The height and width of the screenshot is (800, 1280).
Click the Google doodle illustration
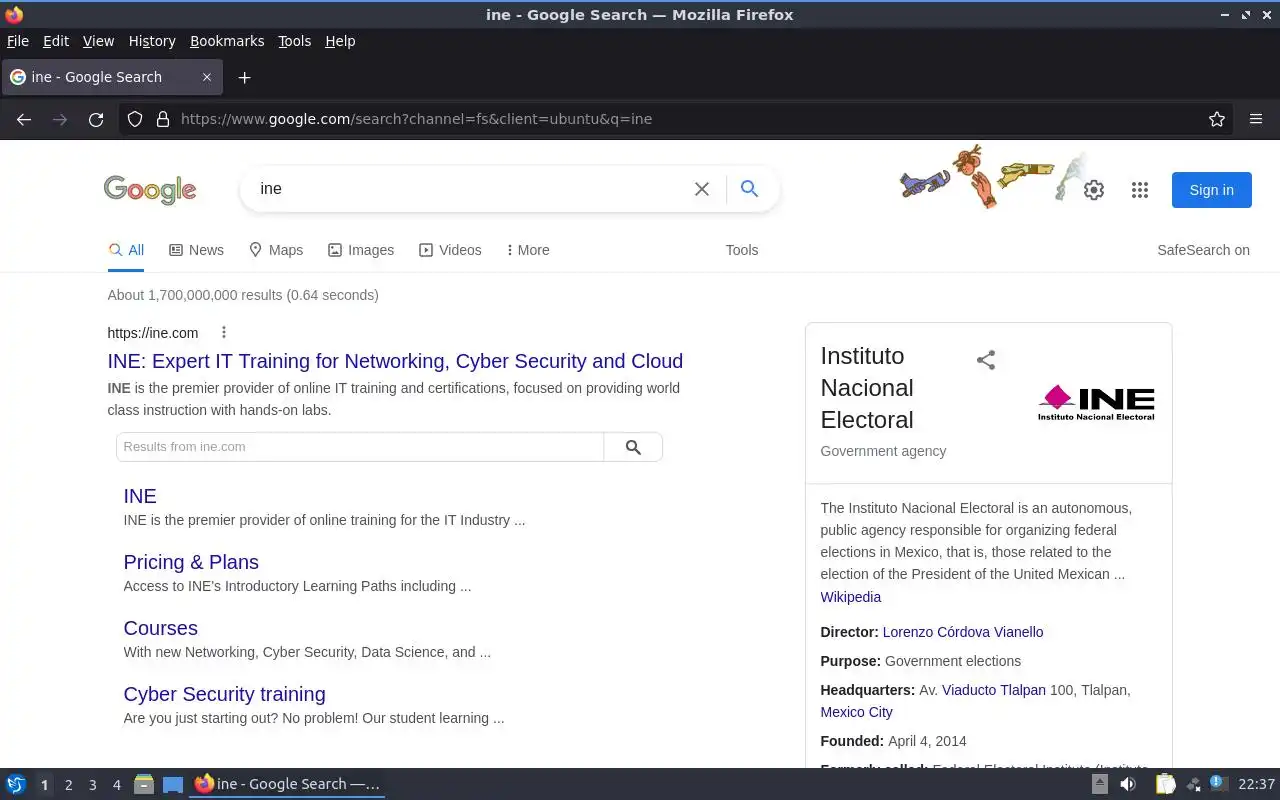[990, 177]
